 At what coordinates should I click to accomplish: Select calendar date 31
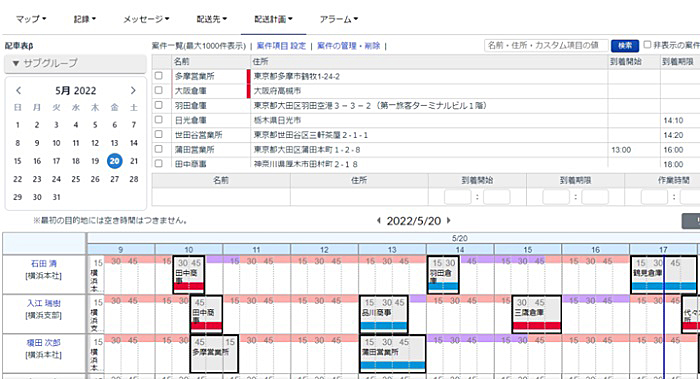56,197
